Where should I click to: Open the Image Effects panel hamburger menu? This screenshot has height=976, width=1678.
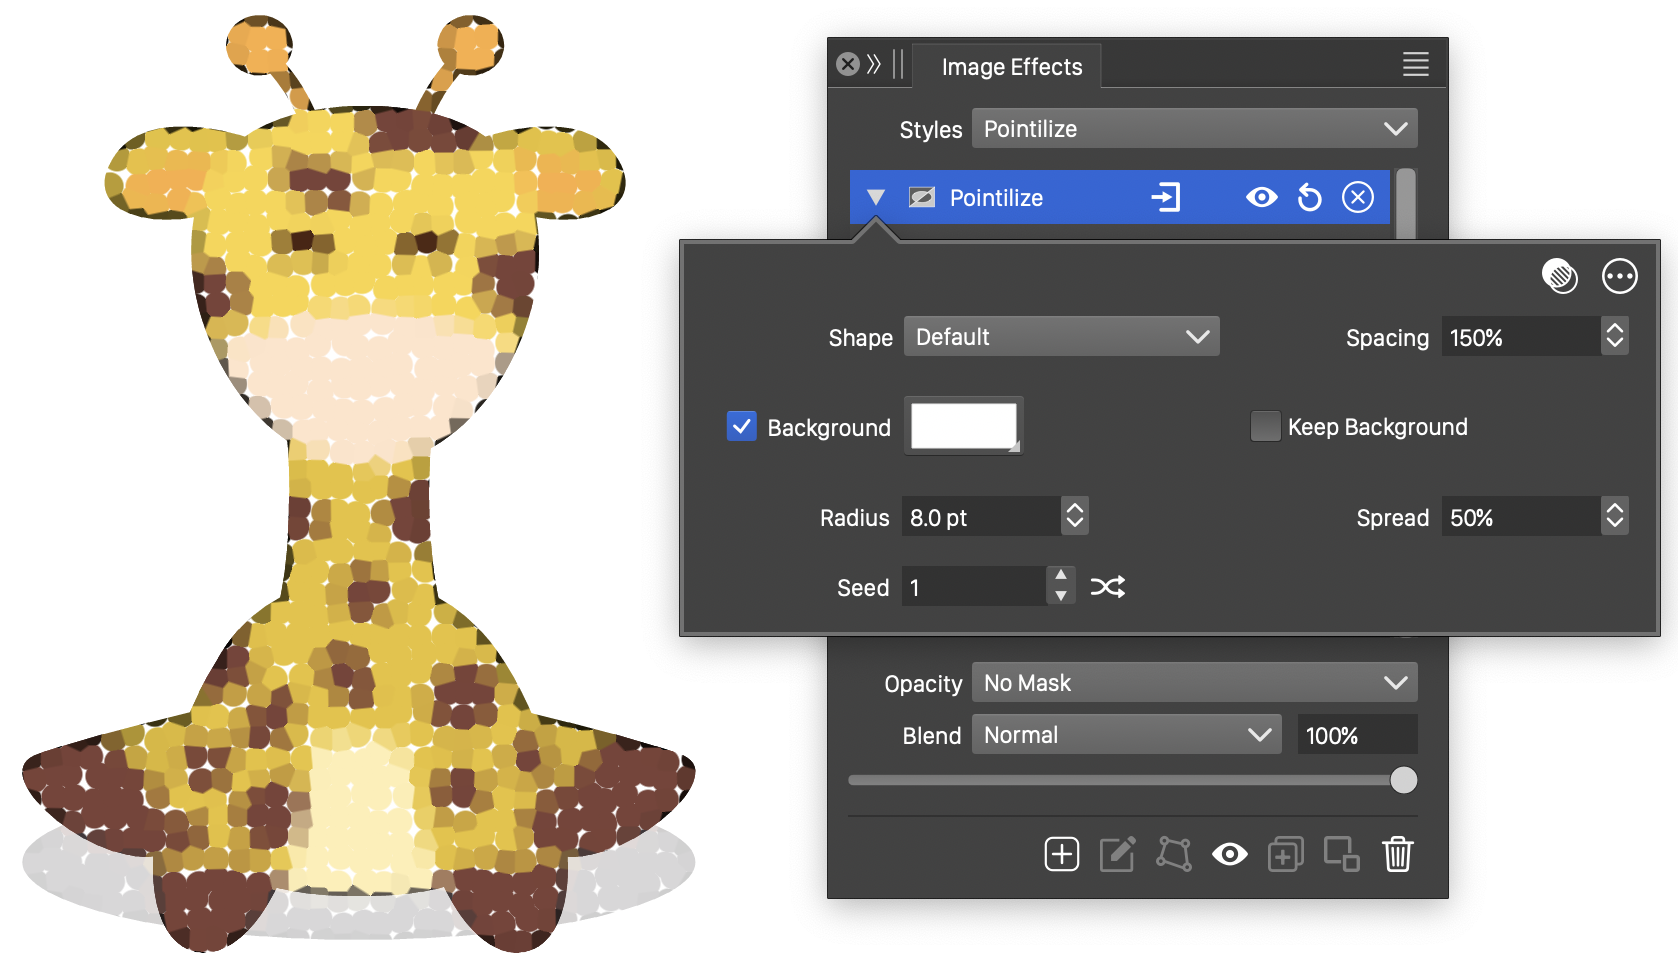point(1415,65)
